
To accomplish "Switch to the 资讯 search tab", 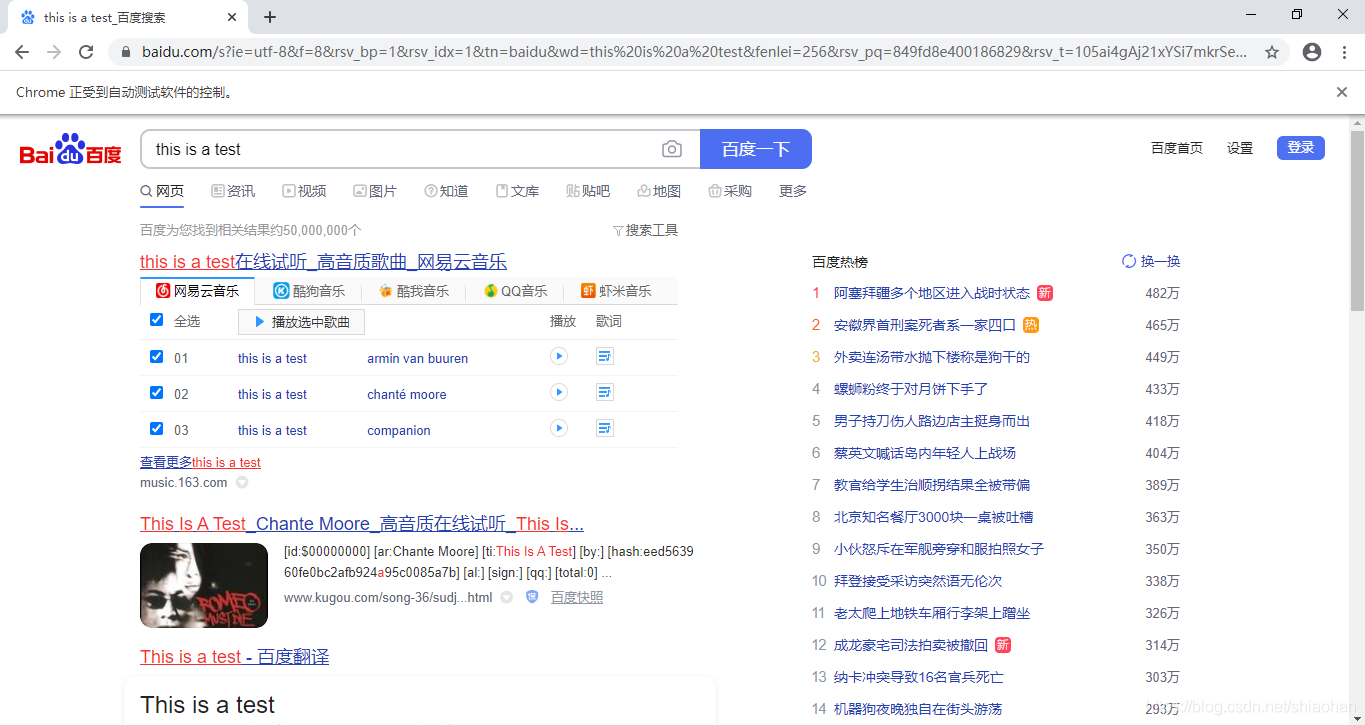I will [x=233, y=191].
